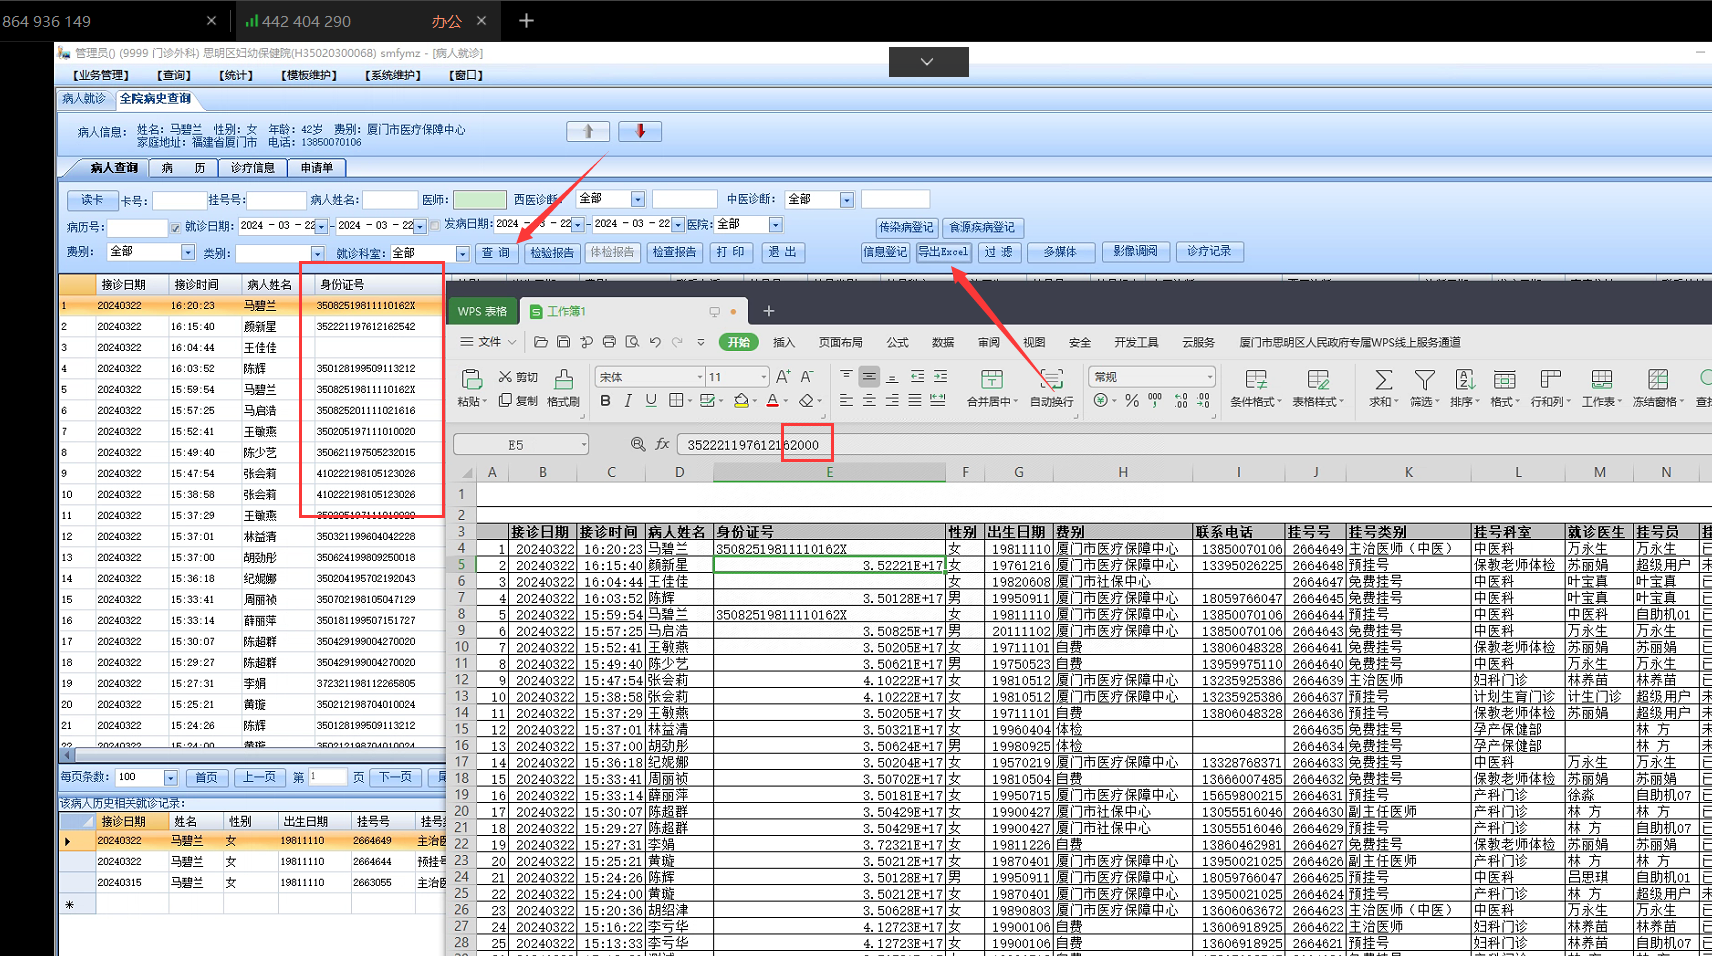This screenshot has height=956, width=1712.
Task: Click the fill color bucket icon
Action: click(x=741, y=401)
